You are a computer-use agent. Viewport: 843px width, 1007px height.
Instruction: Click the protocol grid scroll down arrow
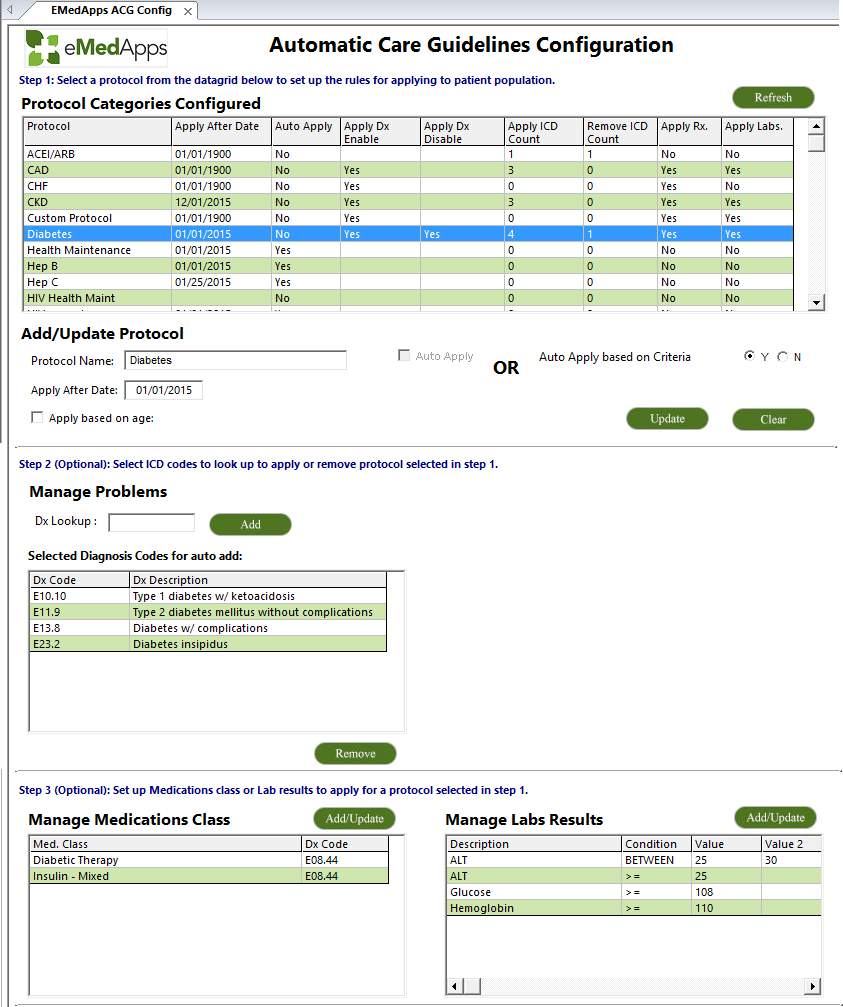816,302
